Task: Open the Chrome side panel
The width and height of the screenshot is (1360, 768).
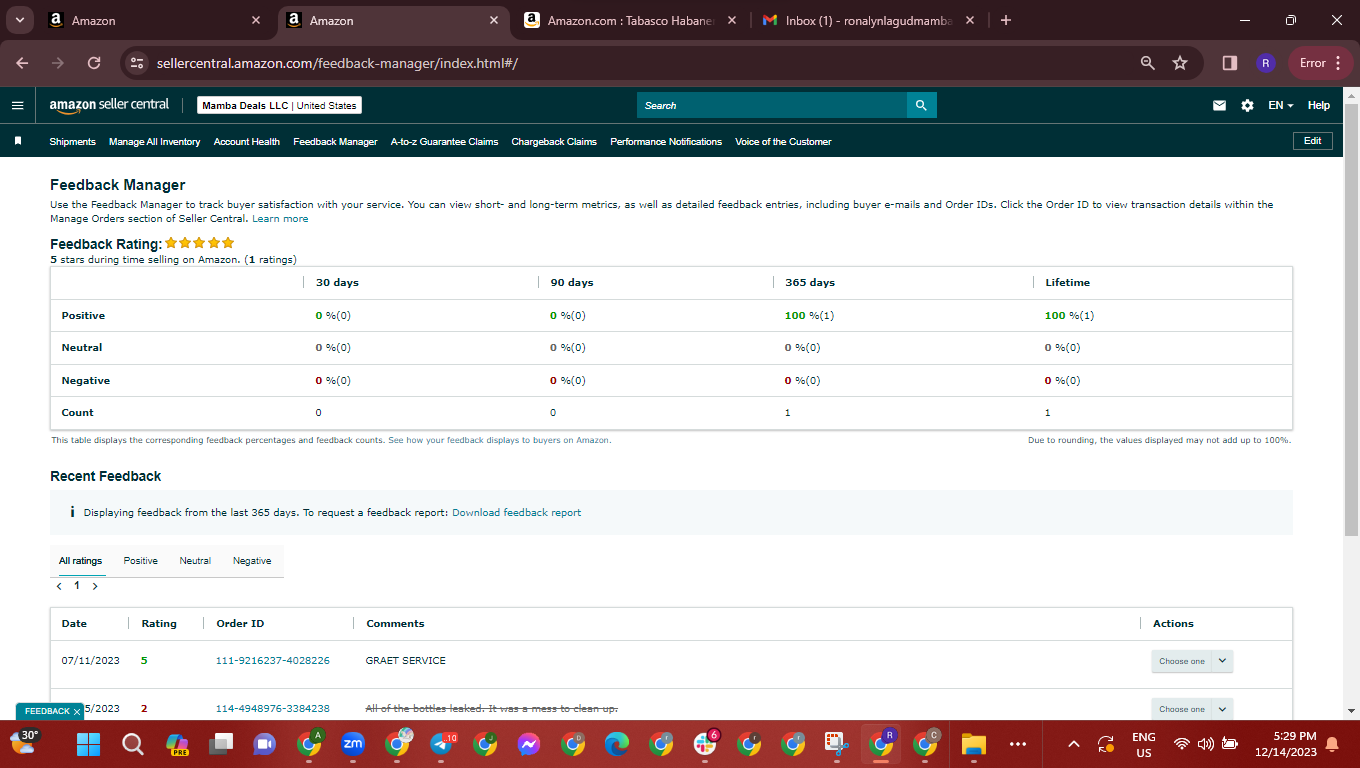Action: coord(1230,63)
